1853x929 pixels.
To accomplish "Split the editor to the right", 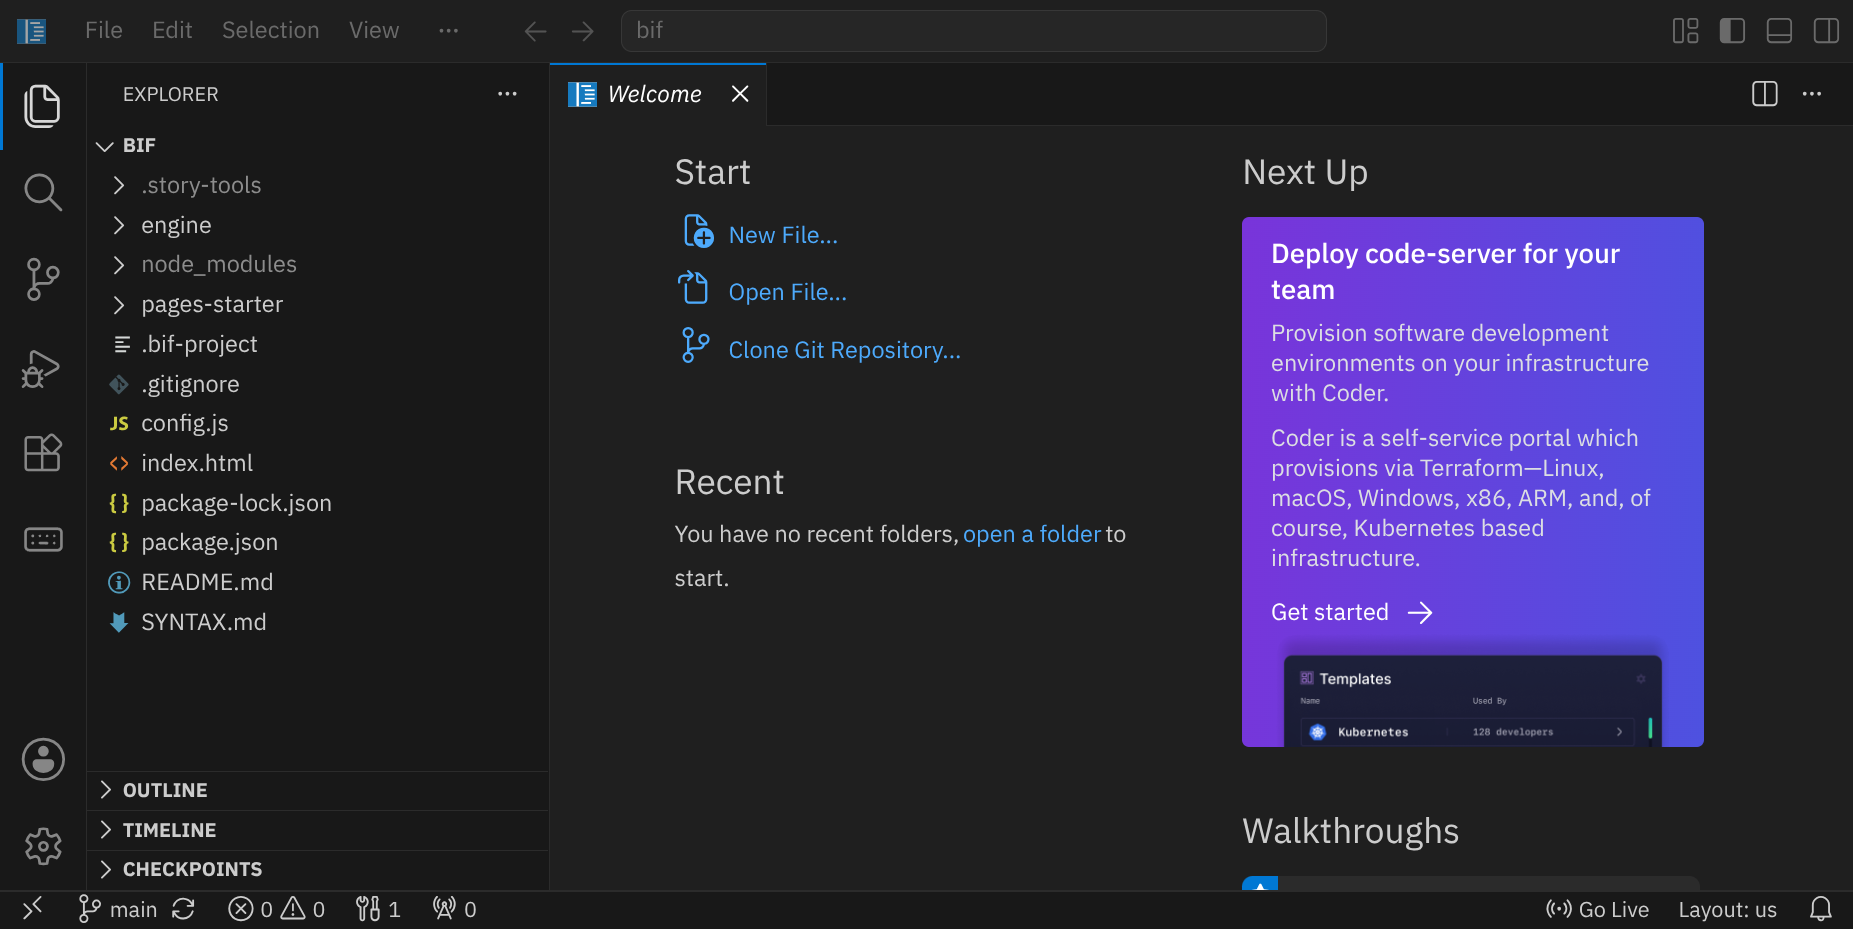I will (1765, 94).
